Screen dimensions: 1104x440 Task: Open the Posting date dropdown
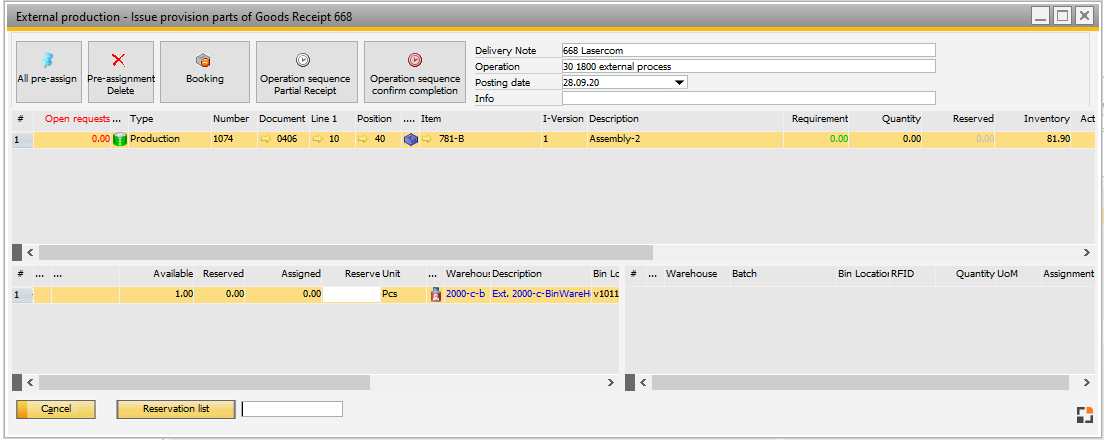[x=680, y=83]
